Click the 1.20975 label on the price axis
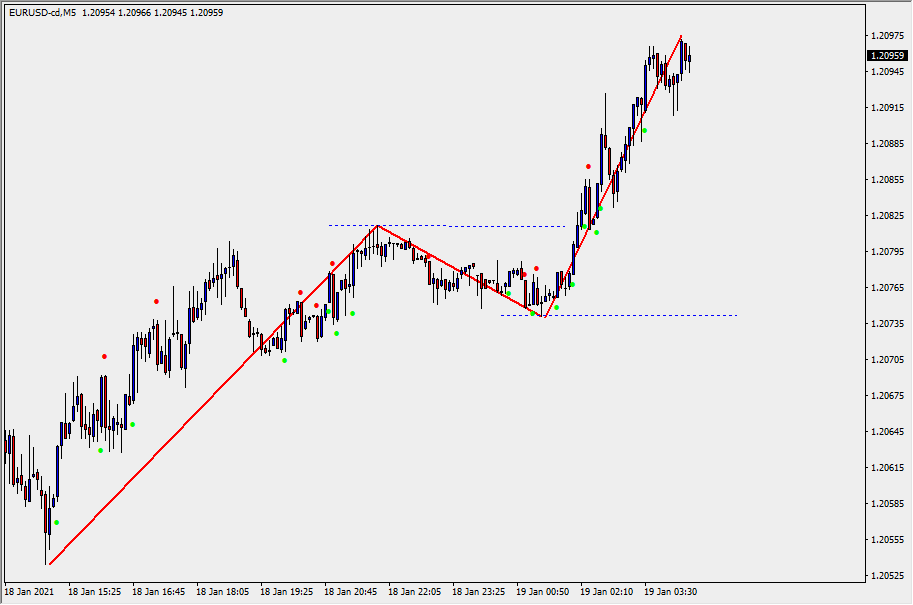Screen dimensions: 913x605 [887, 36]
